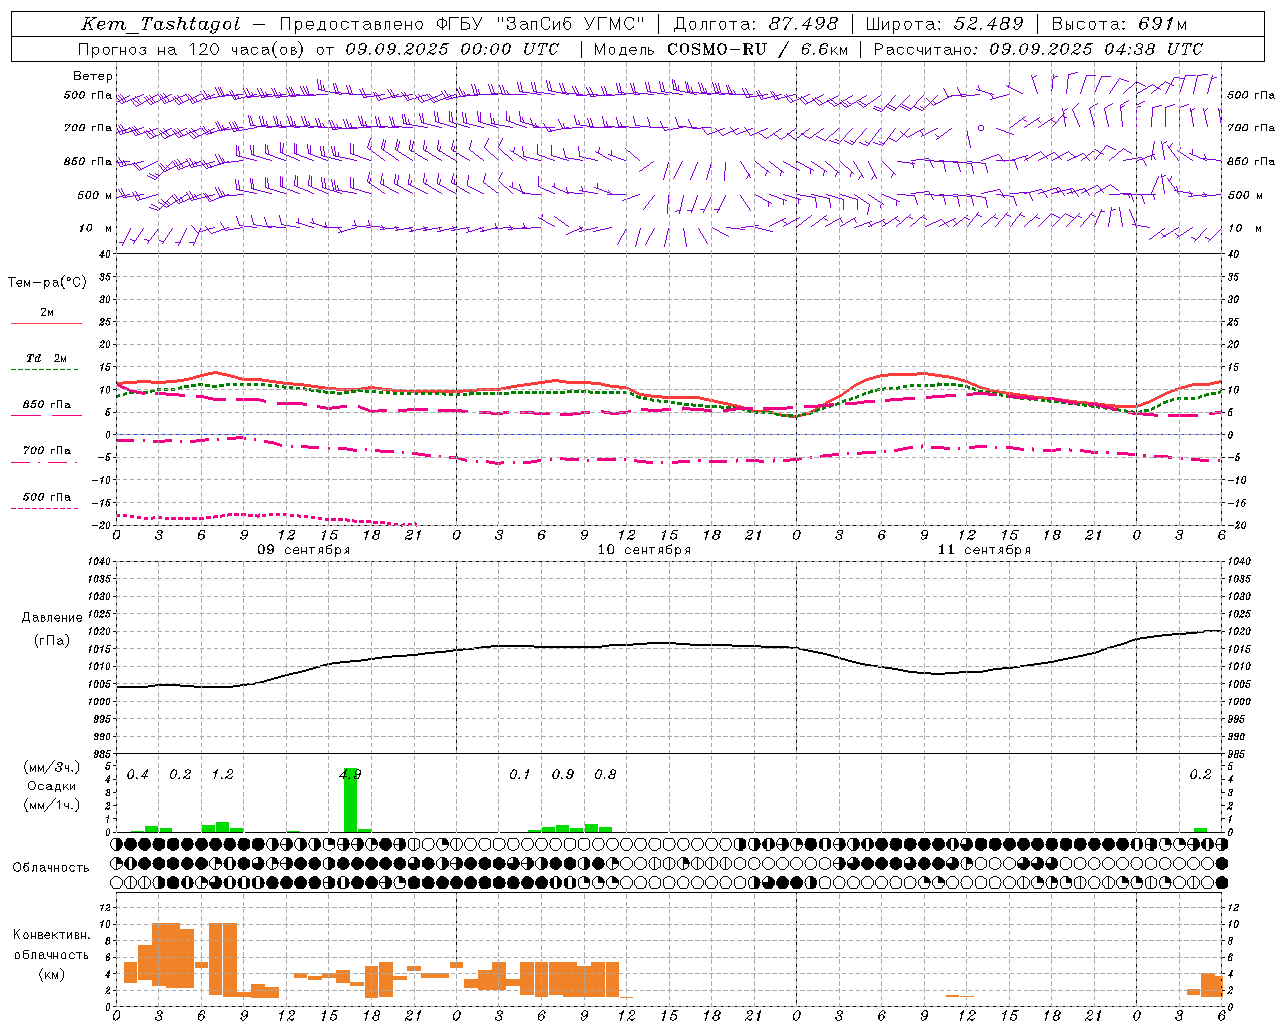This screenshot has height=1024, width=1280.
Task: Click the 700 гПа temperature legend entry
Action: 47,450
